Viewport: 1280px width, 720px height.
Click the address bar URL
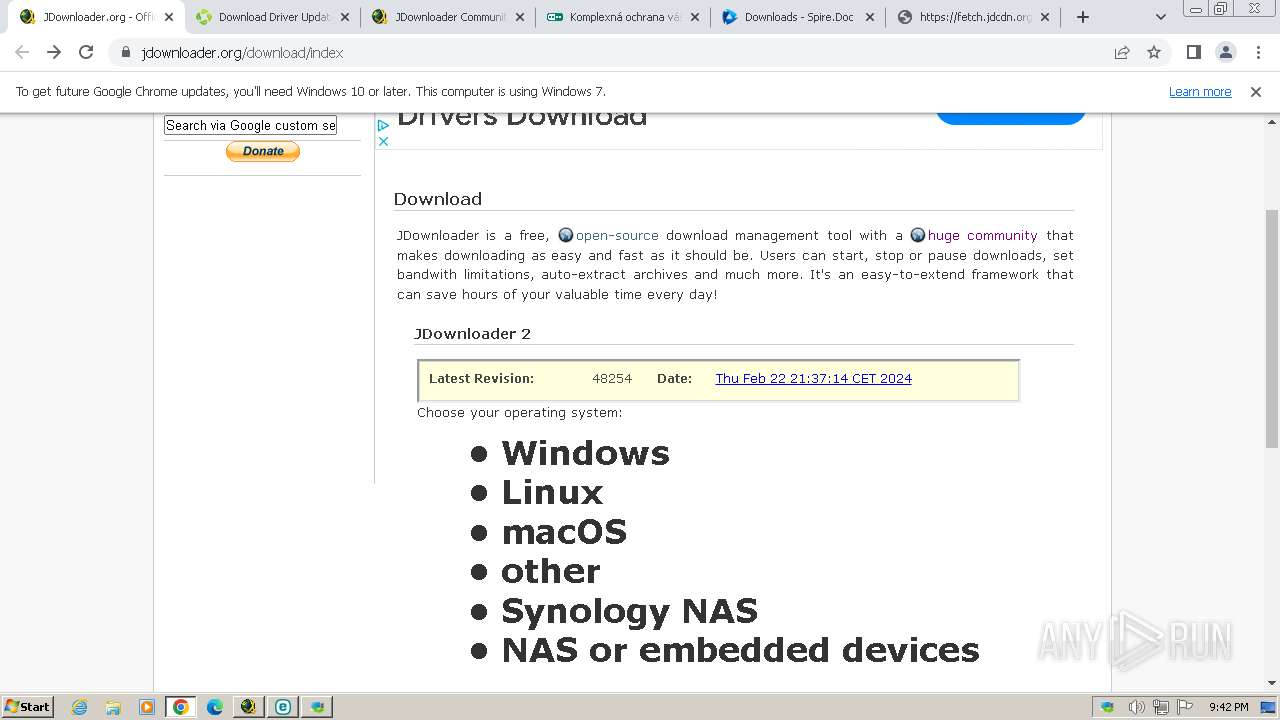242,52
